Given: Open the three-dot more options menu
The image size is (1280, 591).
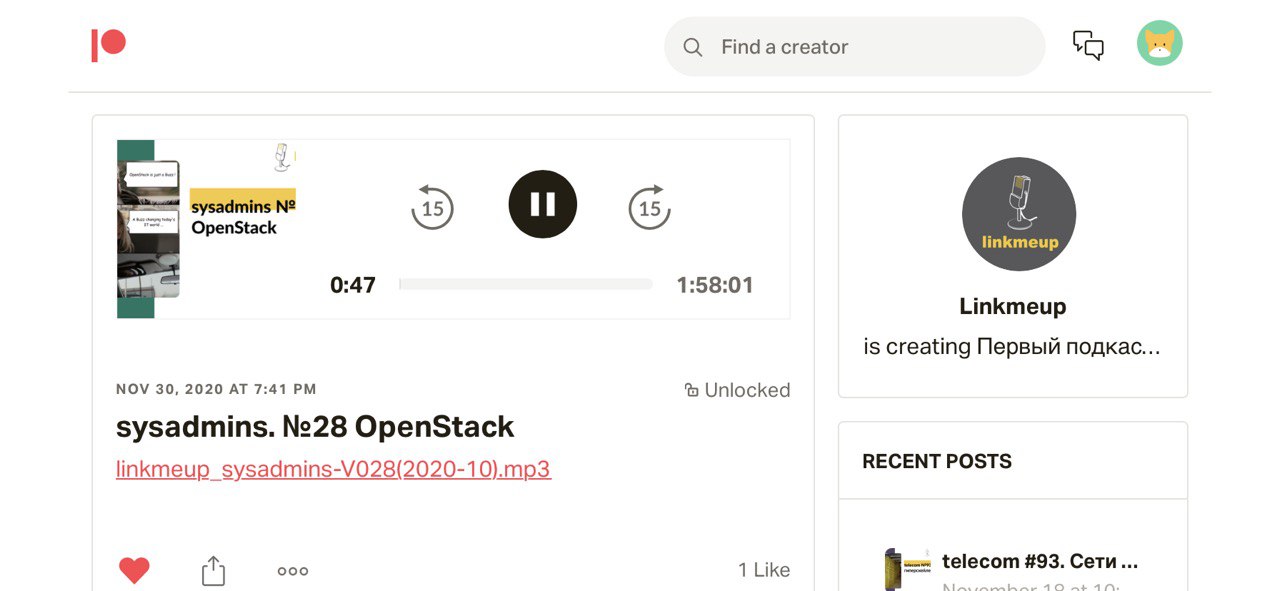Looking at the screenshot, I should pyautogui.click(x=293, y=571).
